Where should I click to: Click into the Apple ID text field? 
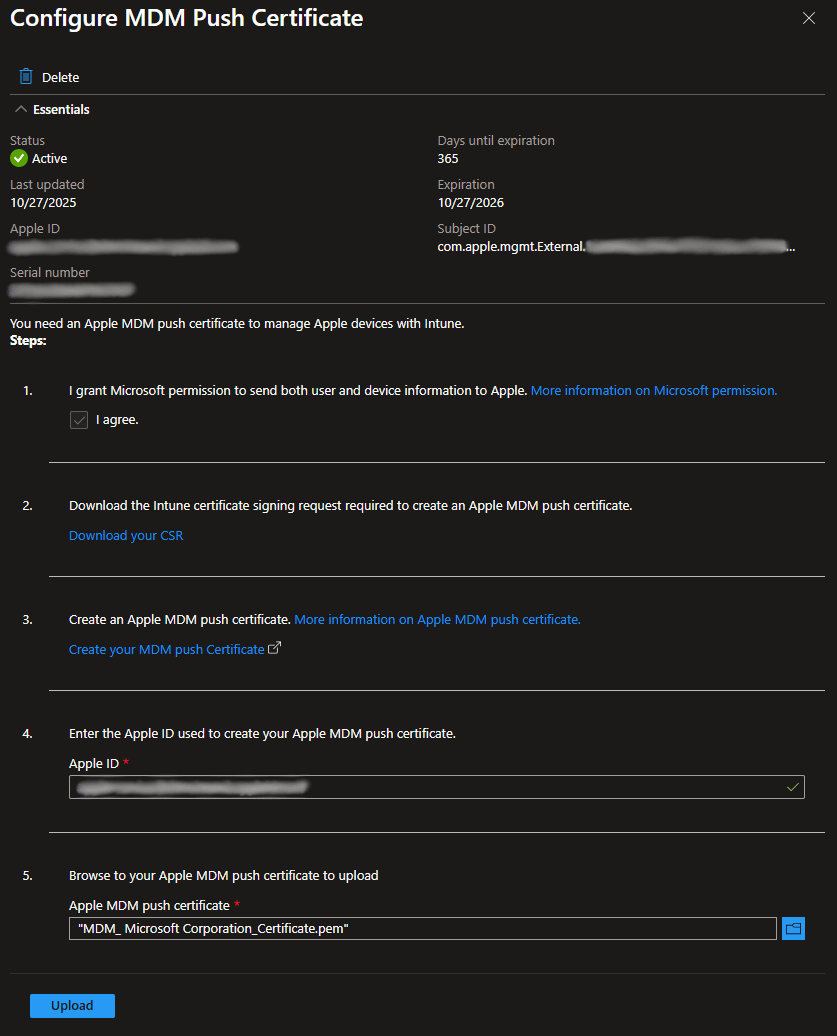point(420,787)
